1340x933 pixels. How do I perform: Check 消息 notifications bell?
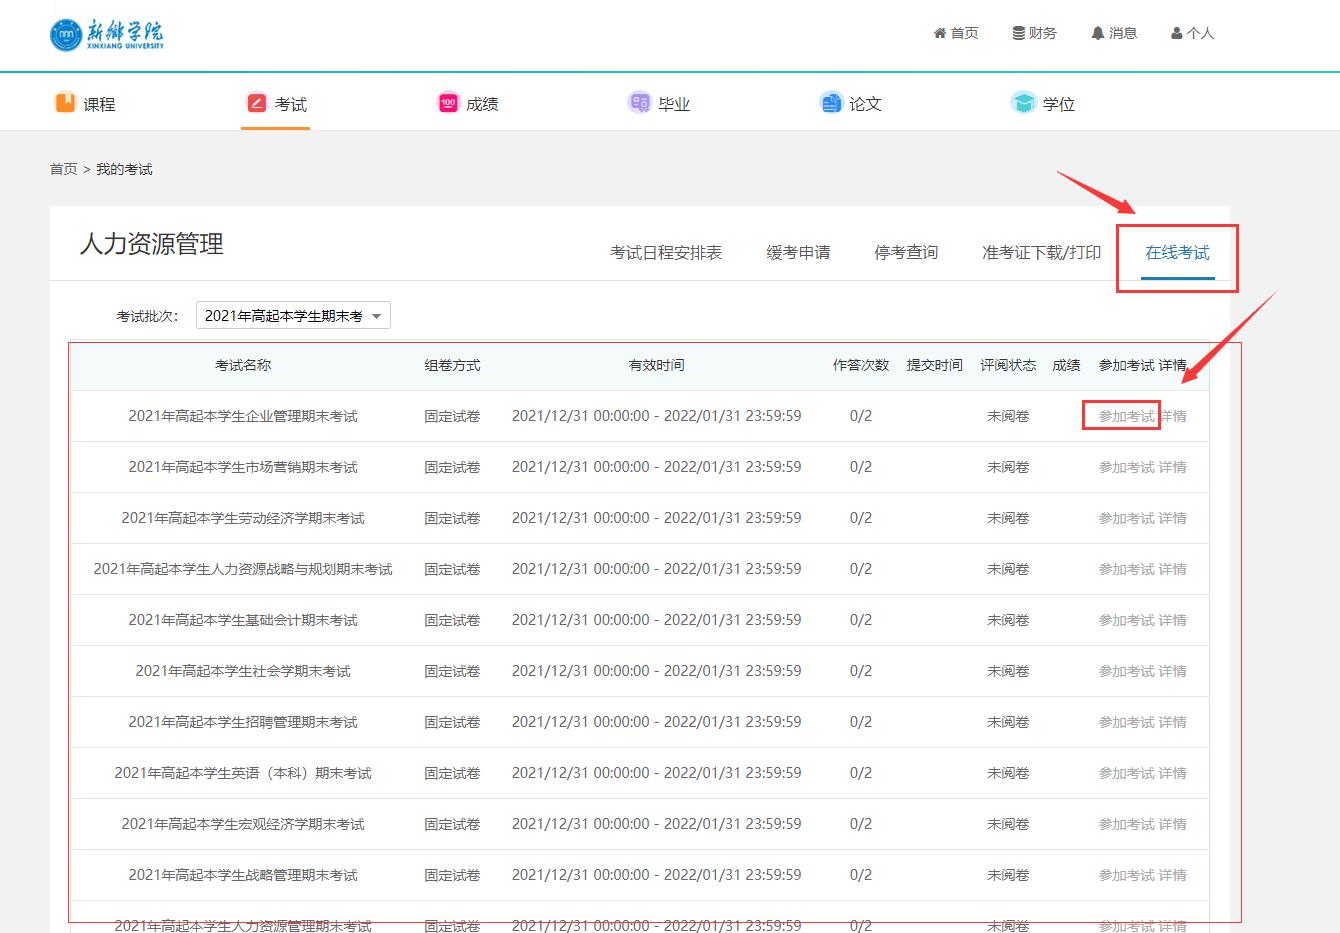1113,33
